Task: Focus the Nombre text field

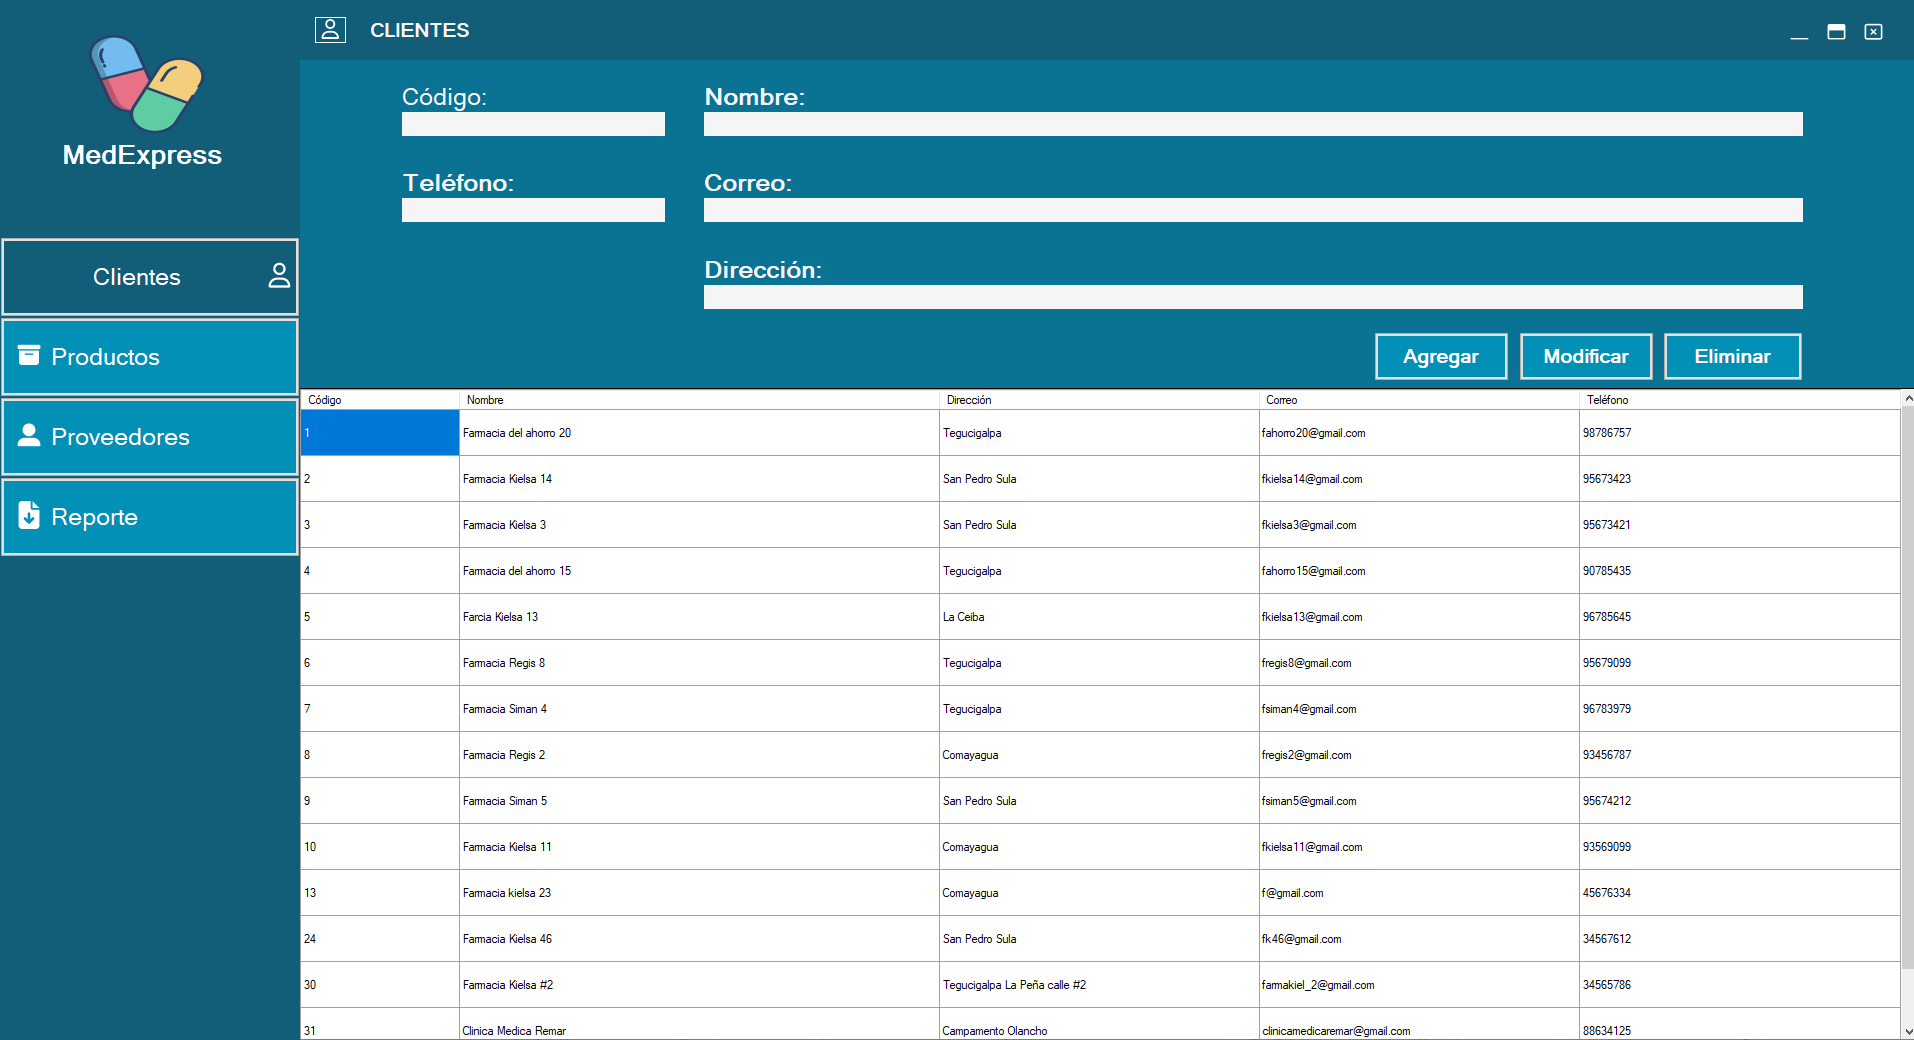Action: point(1252,124)
